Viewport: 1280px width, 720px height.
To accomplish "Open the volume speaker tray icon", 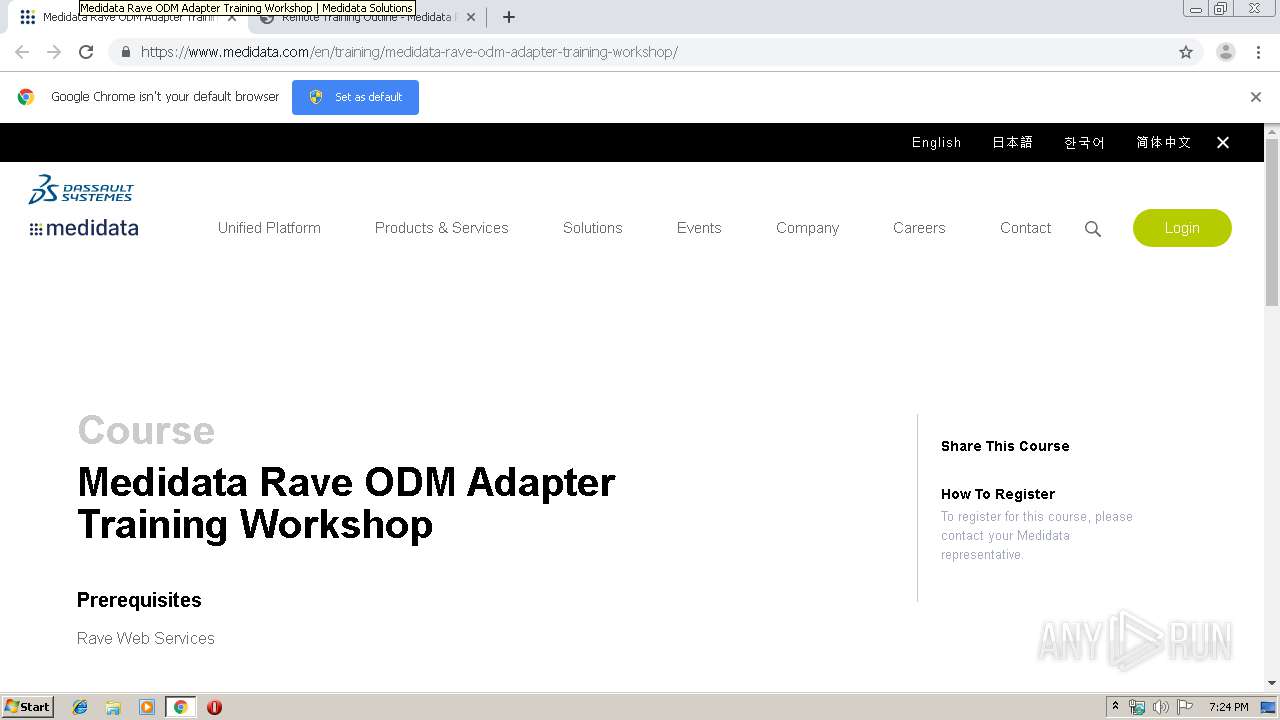I will click(1161, 707).
